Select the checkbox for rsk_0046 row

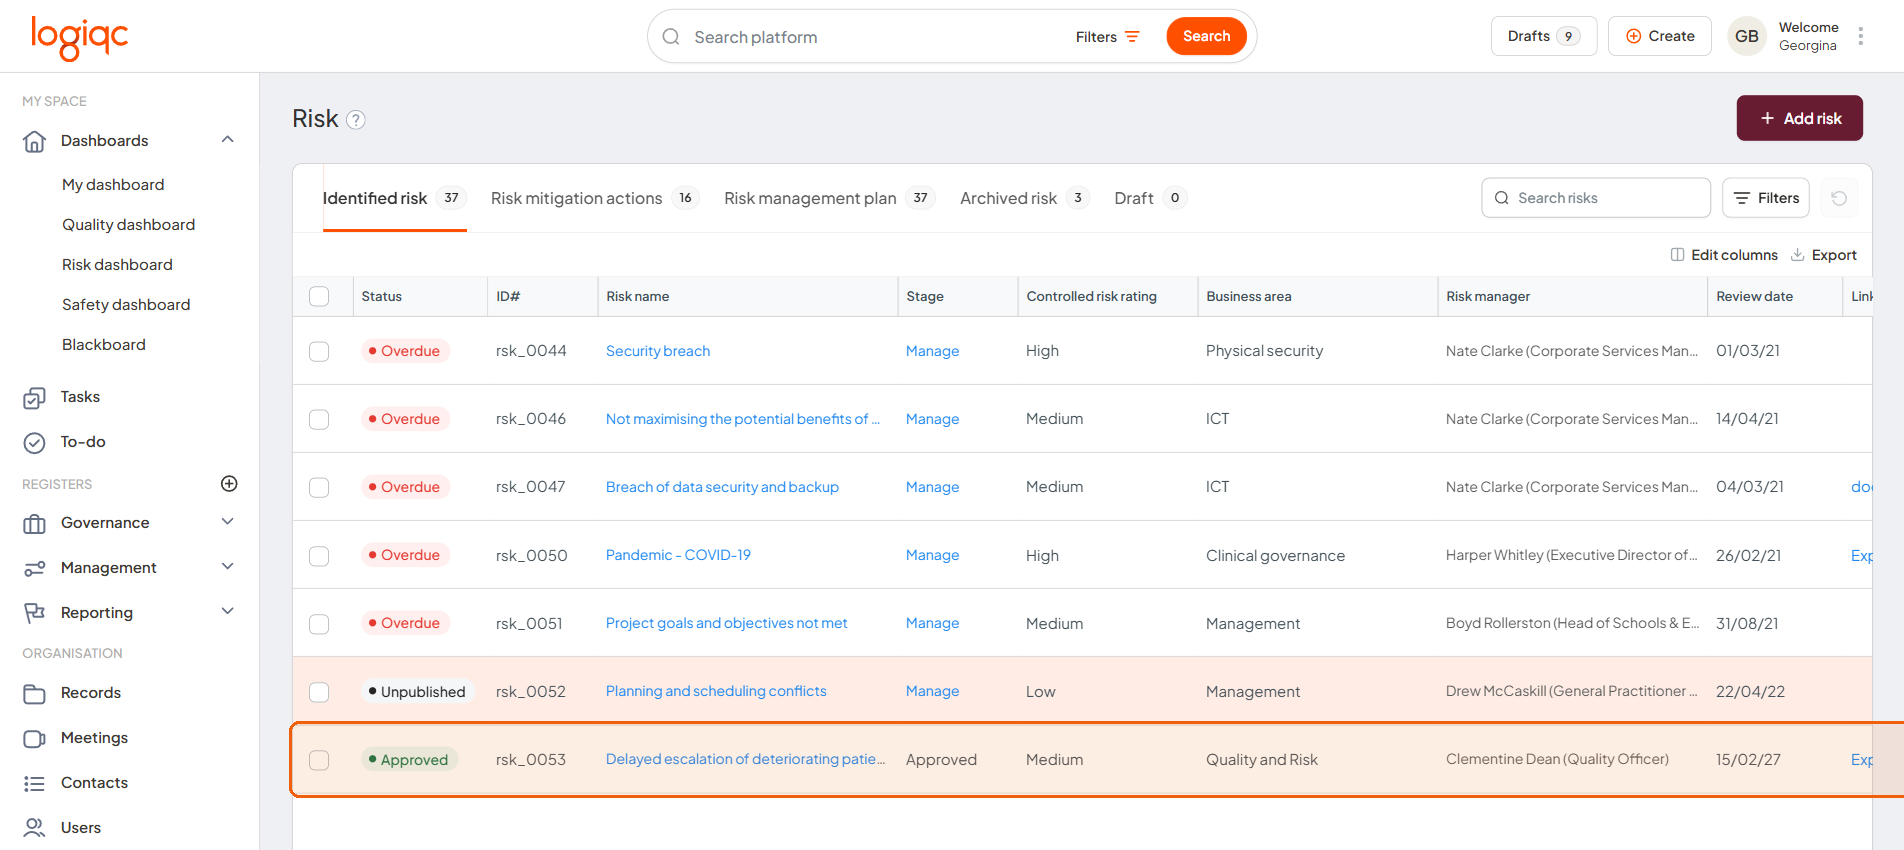click(x=319, y=420)
